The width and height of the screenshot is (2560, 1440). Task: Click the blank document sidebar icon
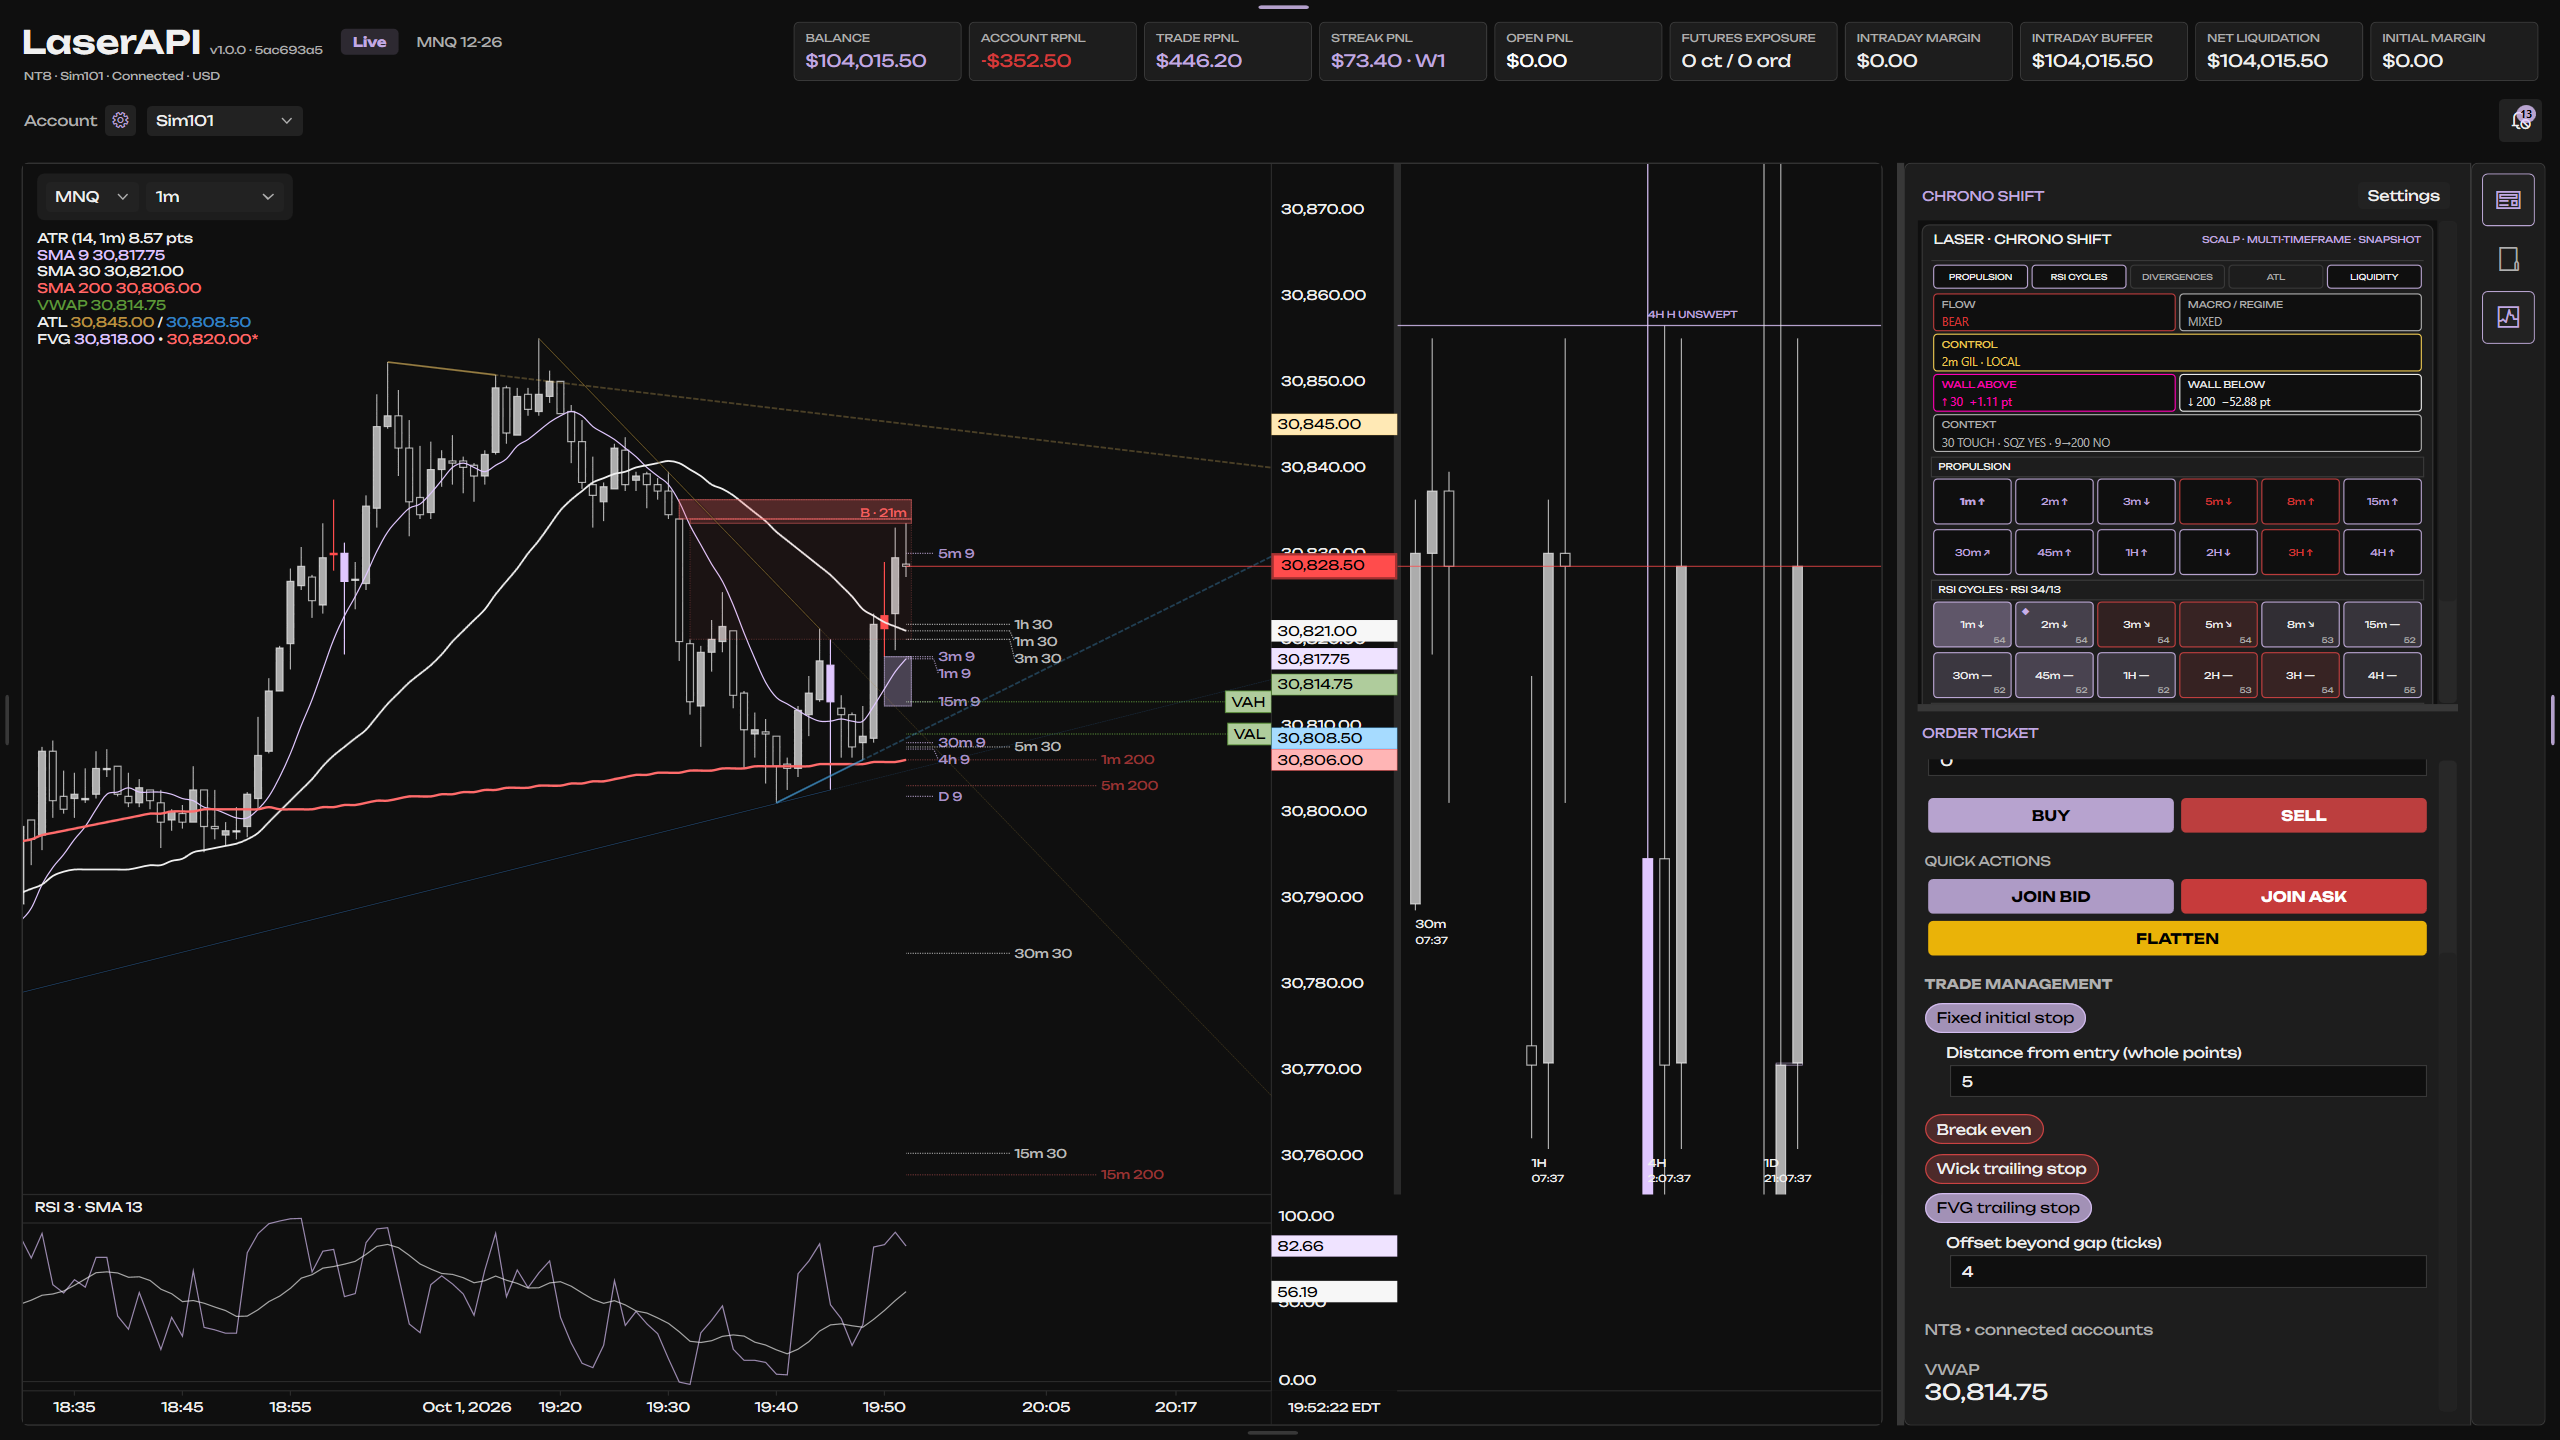pos(2508,259)
